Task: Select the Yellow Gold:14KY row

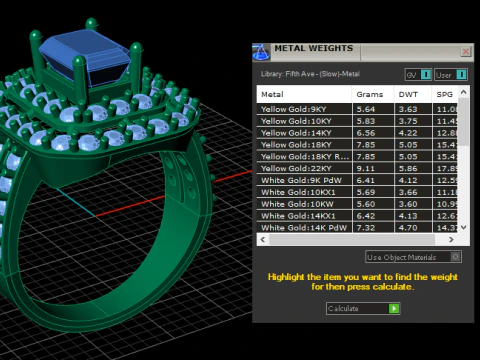Action: pyautogui.click(x=357, y=133)
